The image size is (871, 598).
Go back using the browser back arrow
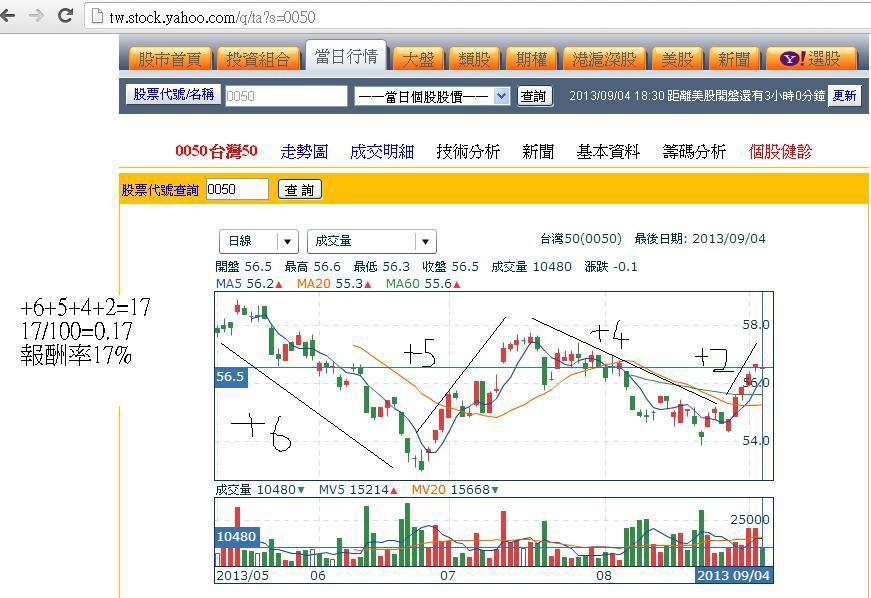pyautogui.click(x=7, y=16)
